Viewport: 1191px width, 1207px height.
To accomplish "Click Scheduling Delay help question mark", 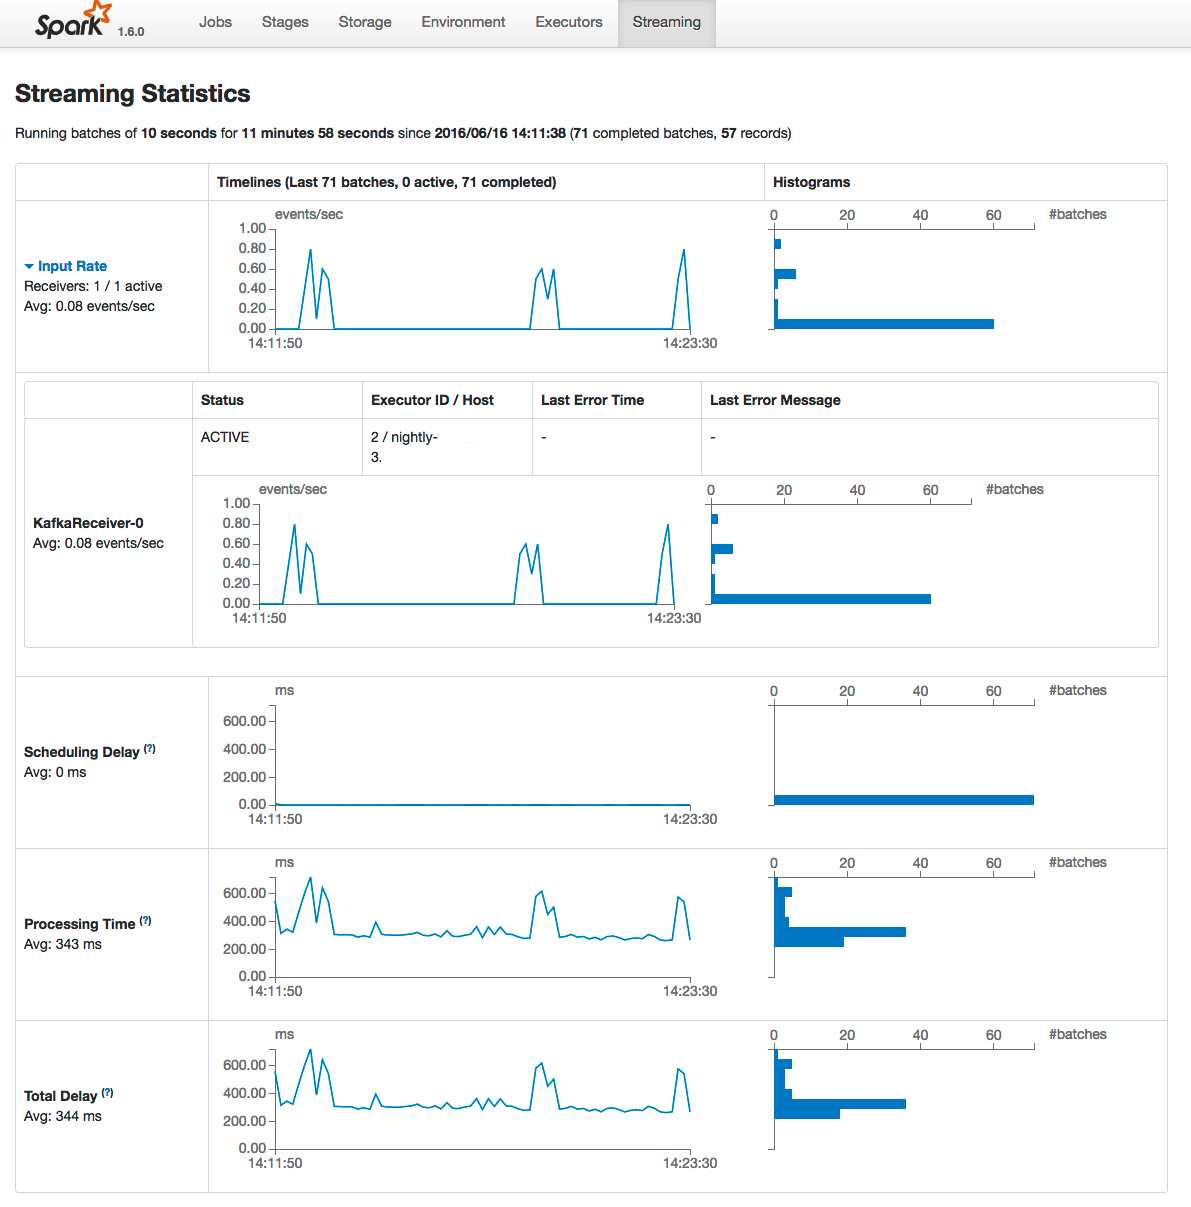I will coord(149,748).
